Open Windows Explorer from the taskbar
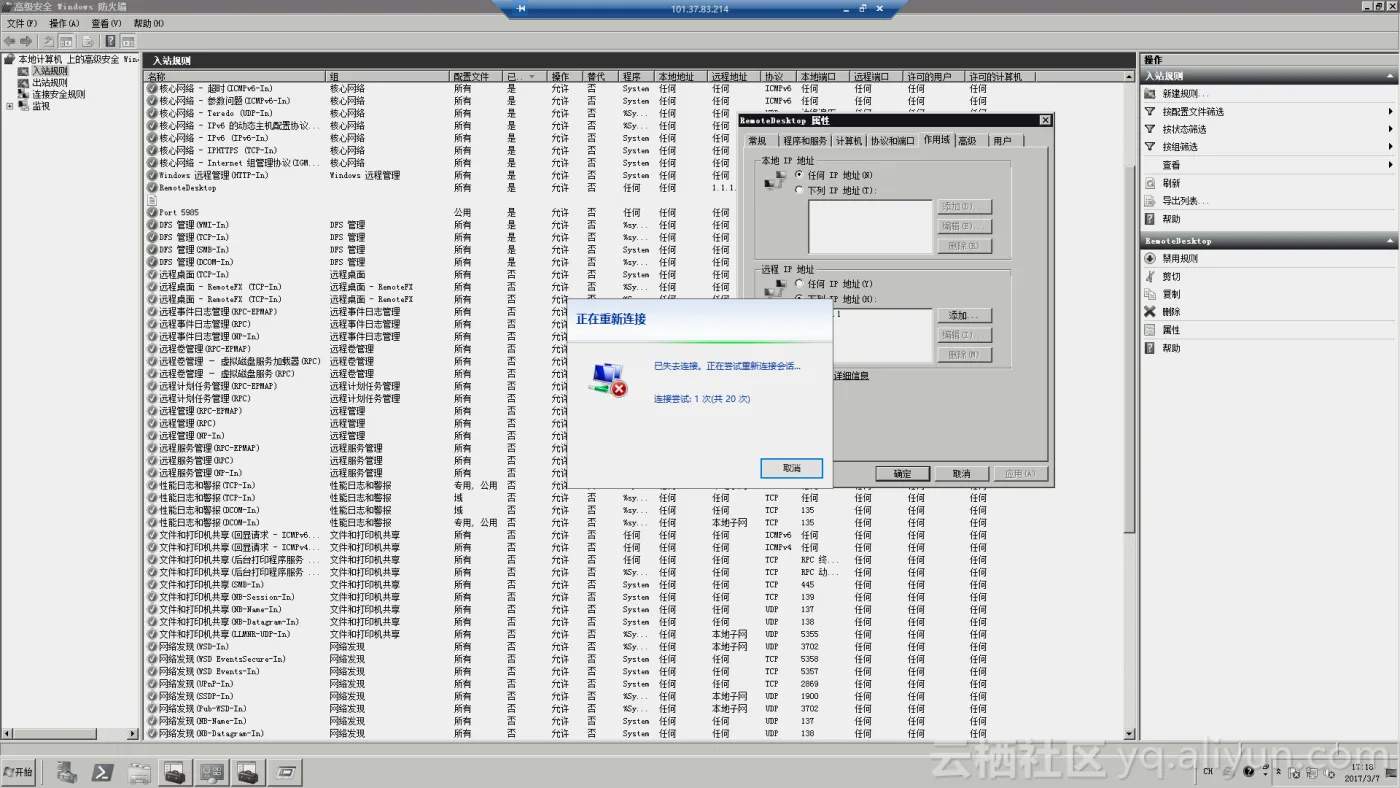 (139, 772)
